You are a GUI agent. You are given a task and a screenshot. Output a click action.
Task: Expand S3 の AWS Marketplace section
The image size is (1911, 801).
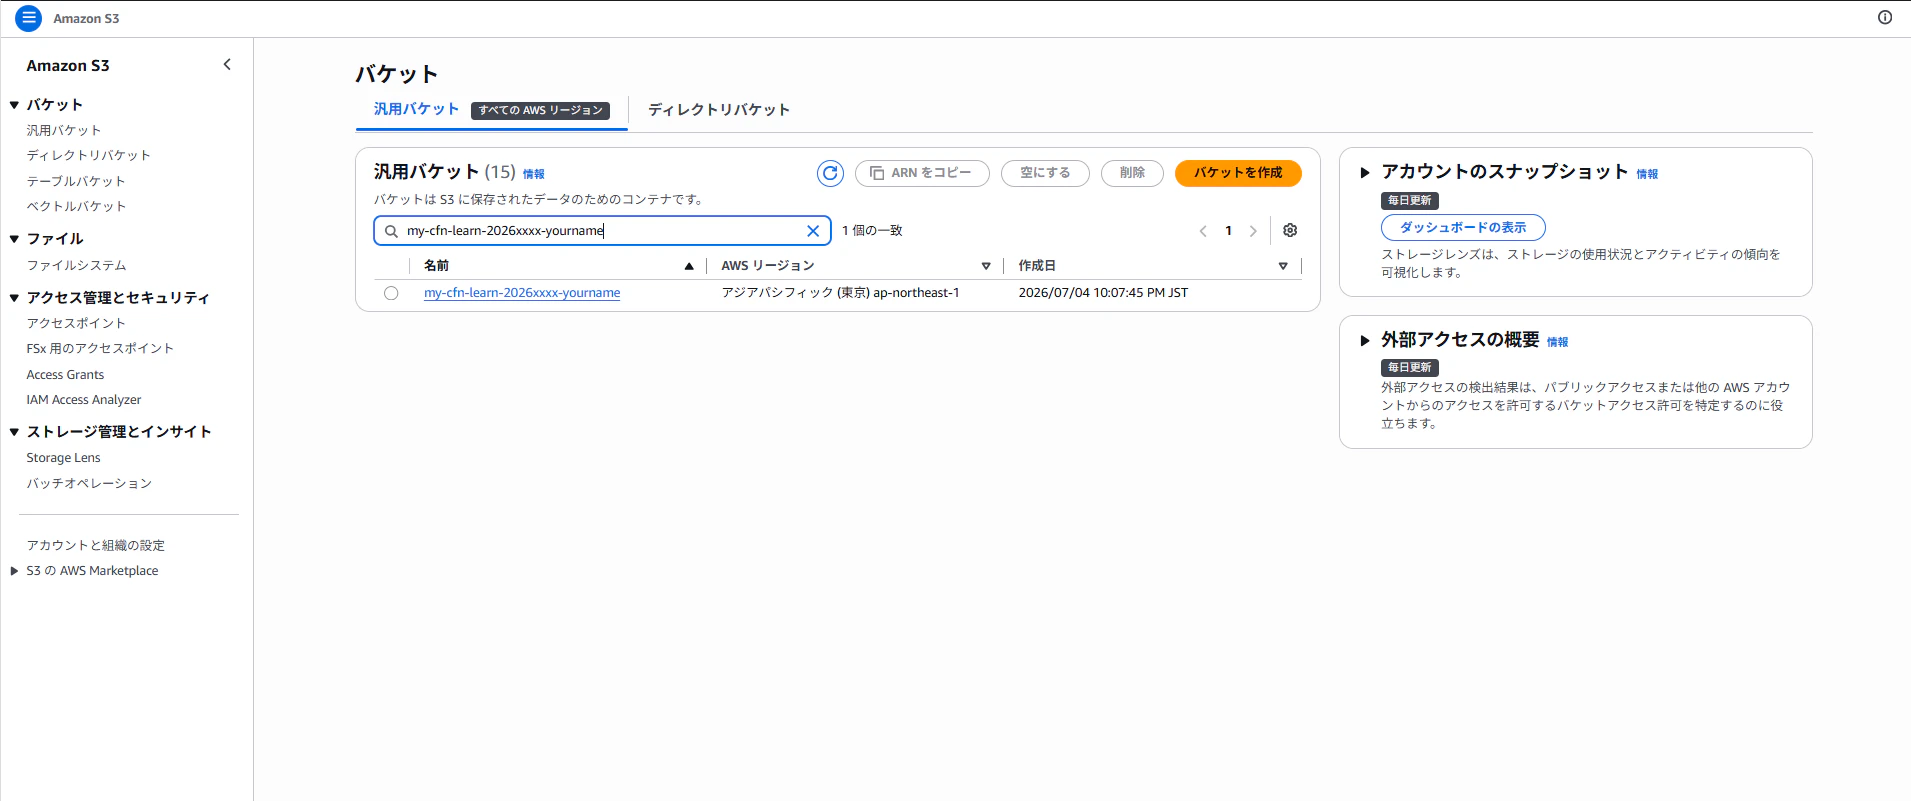14,571
